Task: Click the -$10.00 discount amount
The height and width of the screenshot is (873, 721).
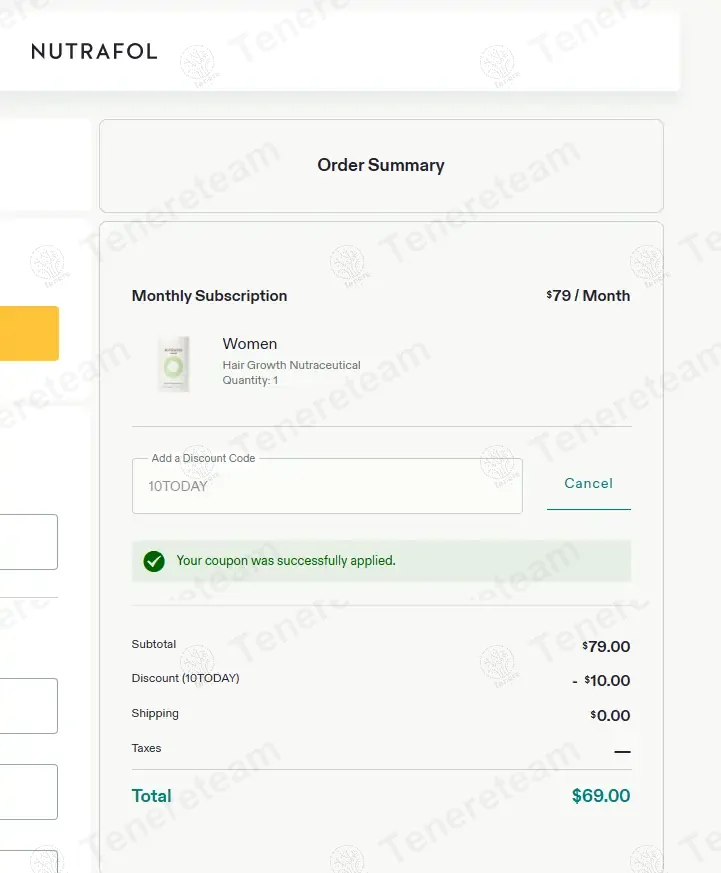Action: coord(601,681)
